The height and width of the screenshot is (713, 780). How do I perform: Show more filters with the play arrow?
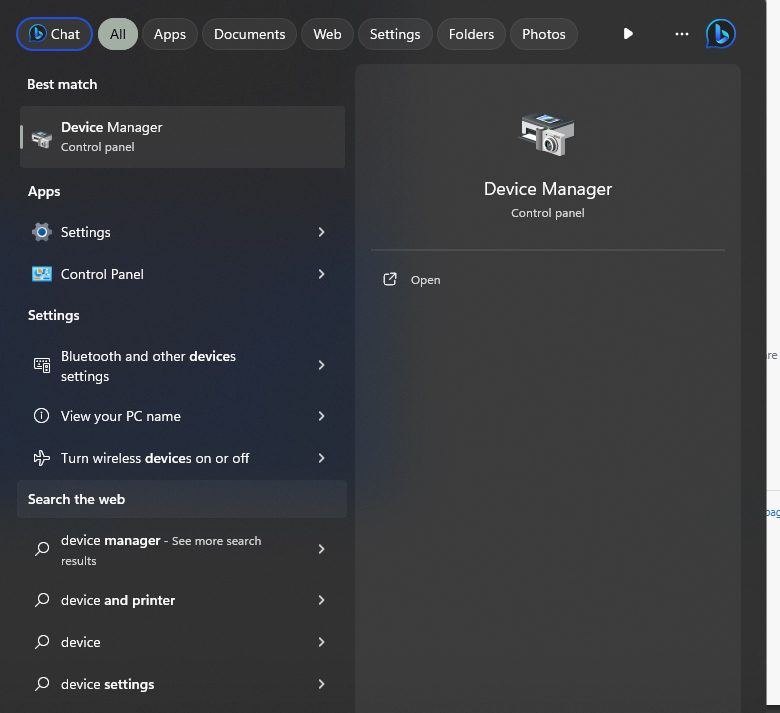pos(628,34)
